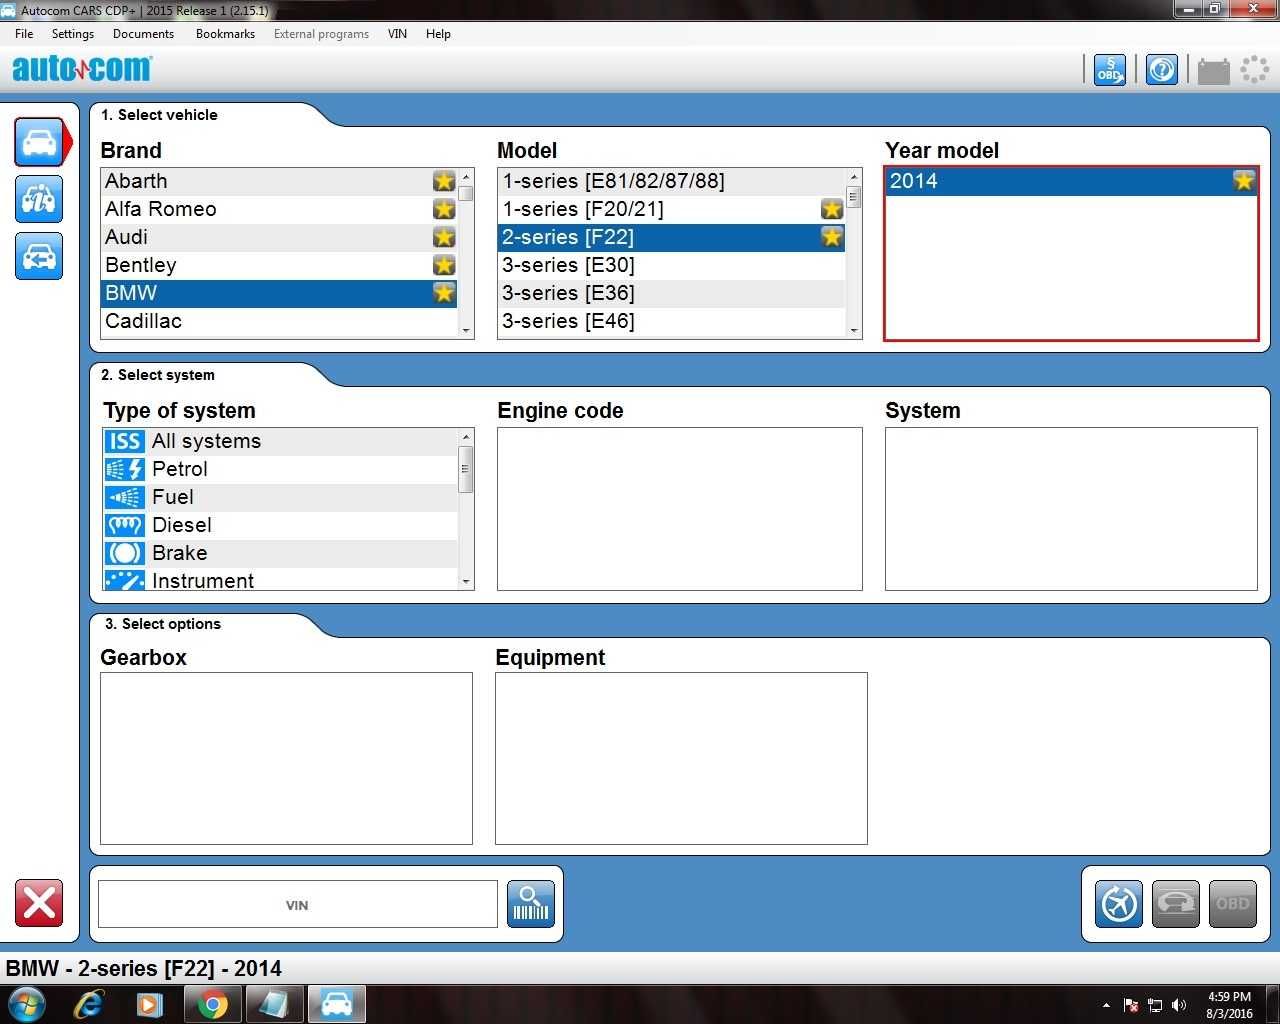
Task: Click the Type of system scrollbar thumb
Action: tap(466, 469)
